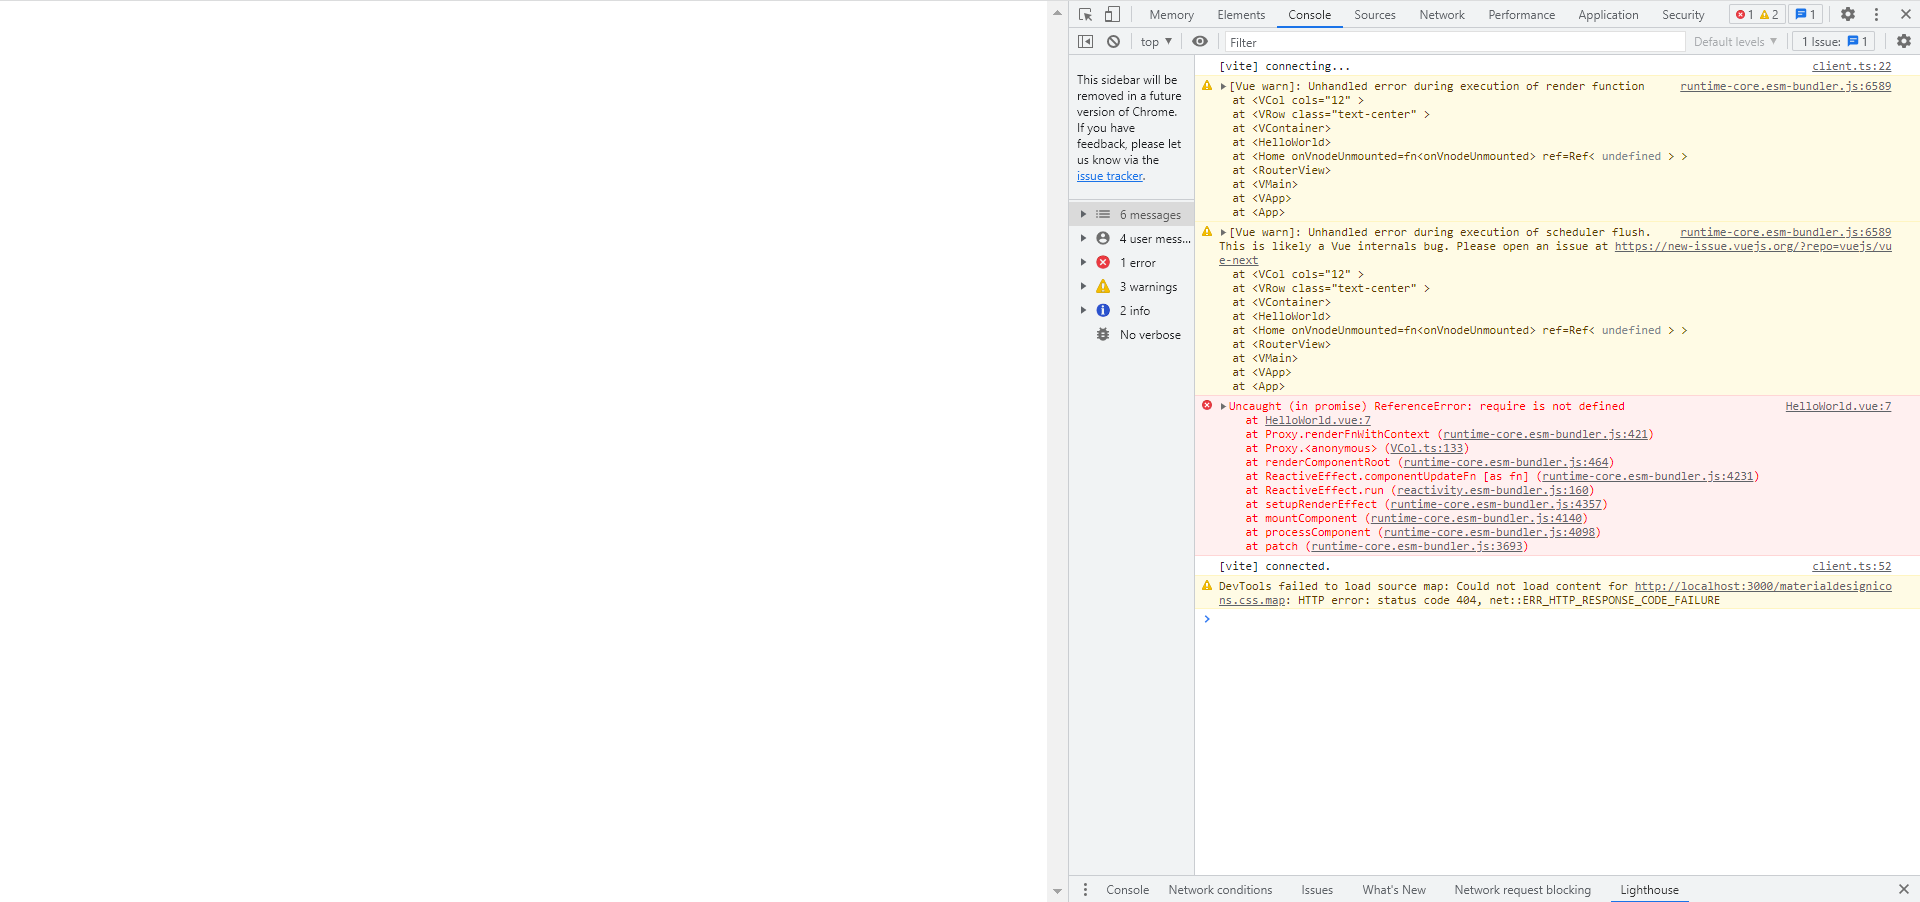The image size is (1920, 902).
Task: Create a live expression with the eye icon
Action: [1200, 41]
